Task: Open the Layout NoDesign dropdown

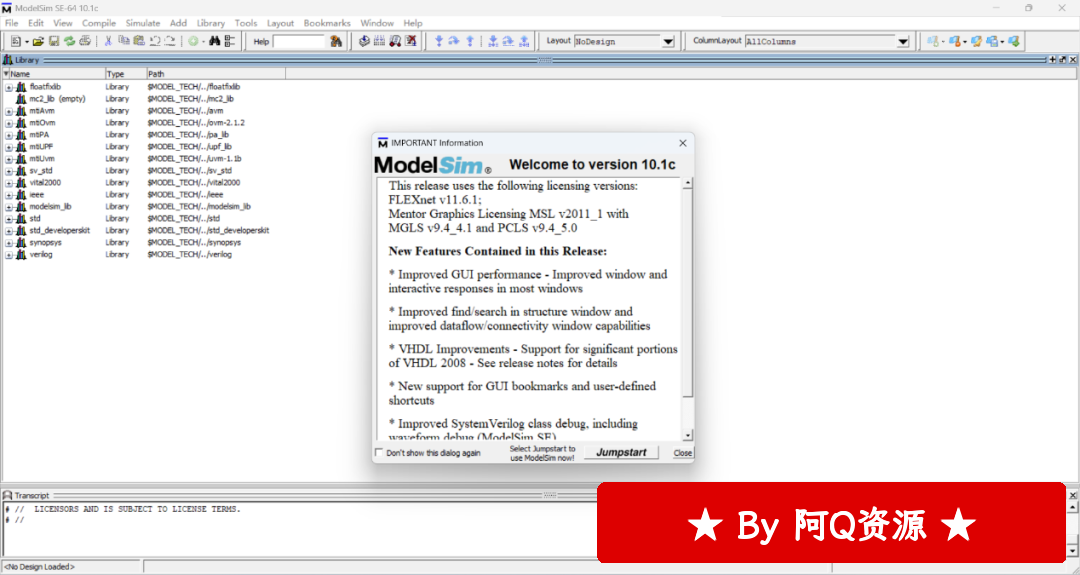Action: (668, 42)
